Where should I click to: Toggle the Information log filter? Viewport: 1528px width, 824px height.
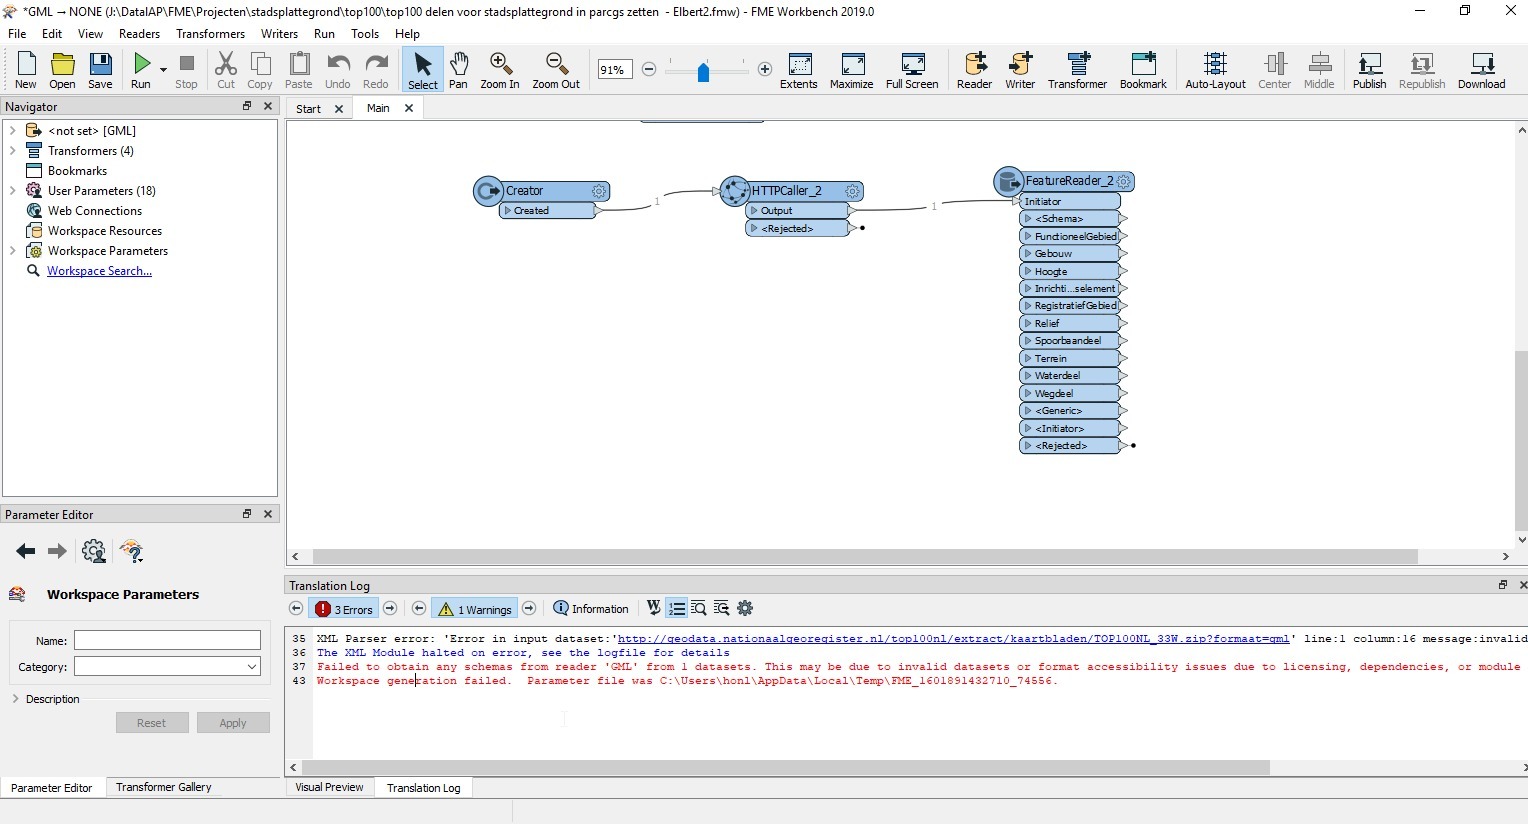pos(591,609)
